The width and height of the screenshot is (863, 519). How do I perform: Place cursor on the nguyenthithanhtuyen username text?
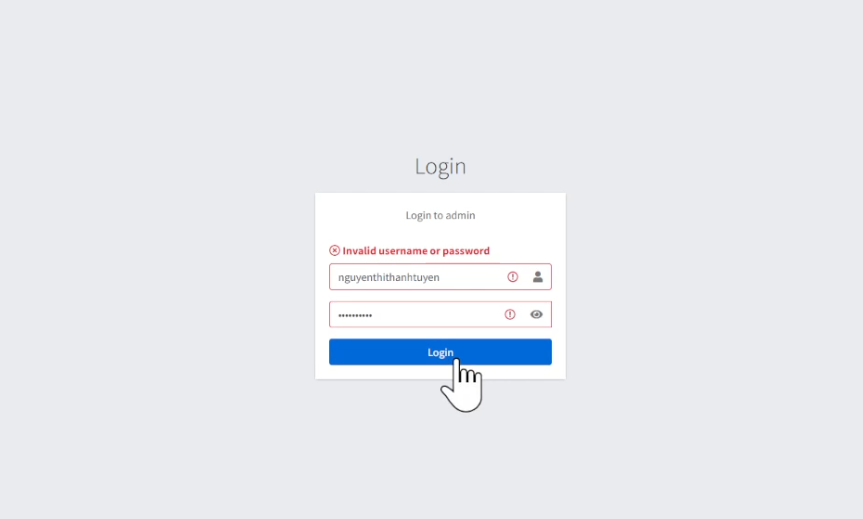click(389, 277)
